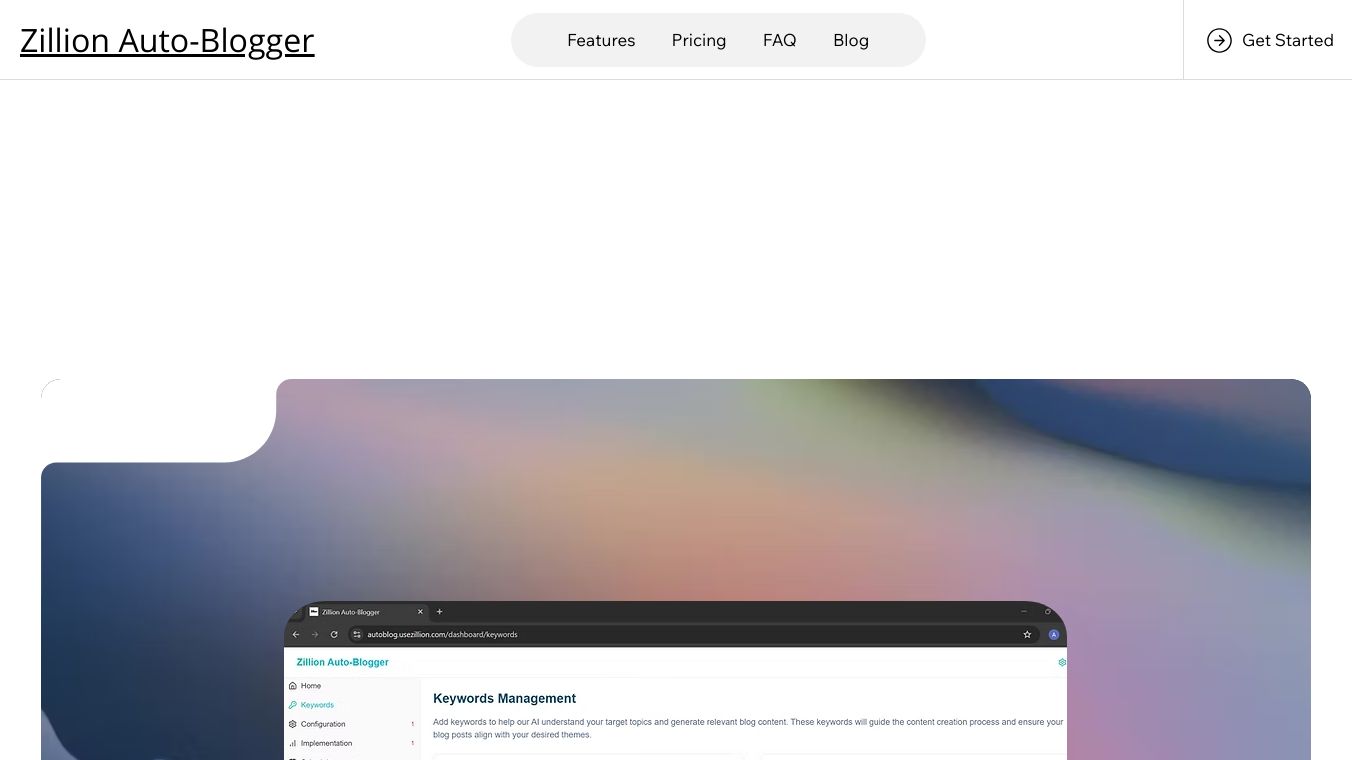This screenshot has height=760, width=1352.
Task: Open the profile avatar in the browser toolbar
Action: 1054,634
